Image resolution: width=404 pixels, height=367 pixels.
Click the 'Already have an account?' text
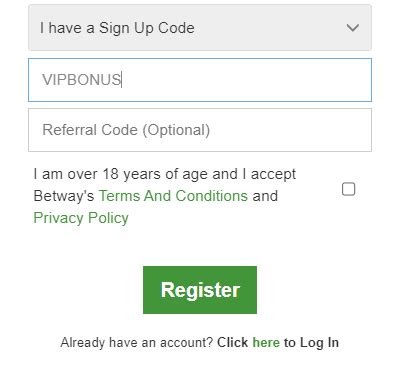click(137, 342)
